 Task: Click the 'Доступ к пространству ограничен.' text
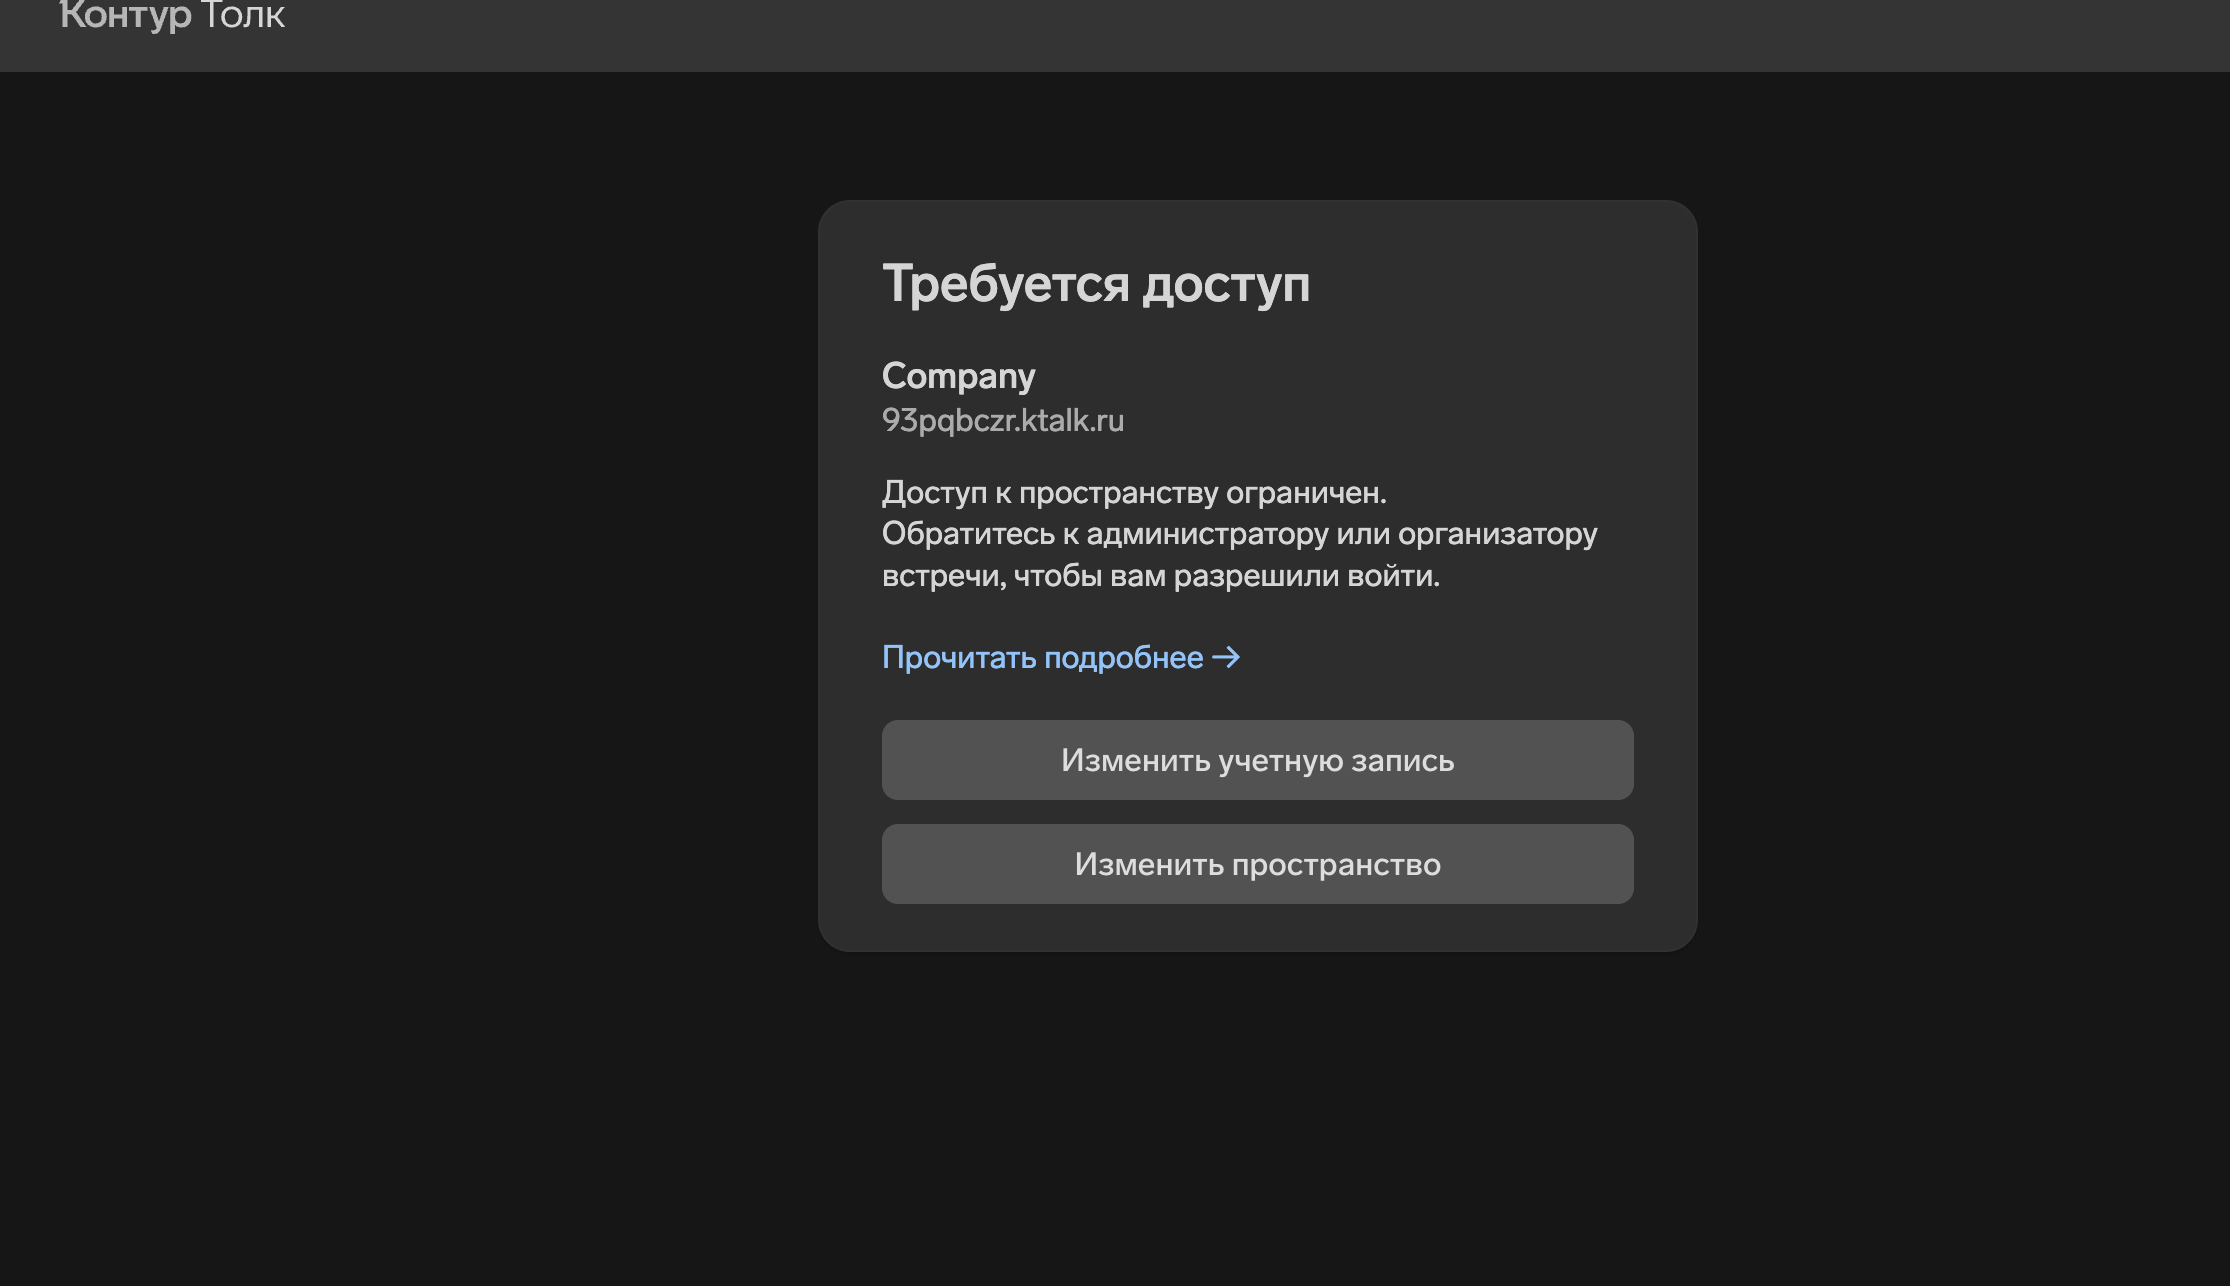(1134, 493)
